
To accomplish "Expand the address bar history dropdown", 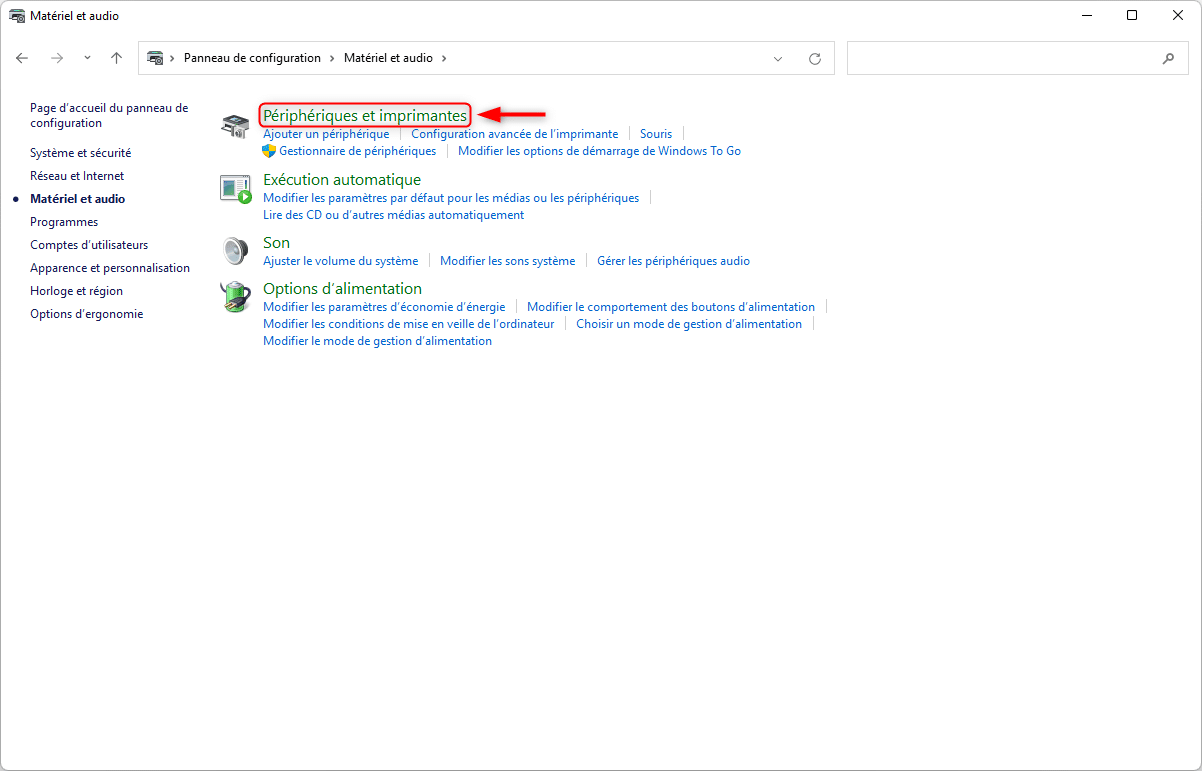I will tap(778, 59).
